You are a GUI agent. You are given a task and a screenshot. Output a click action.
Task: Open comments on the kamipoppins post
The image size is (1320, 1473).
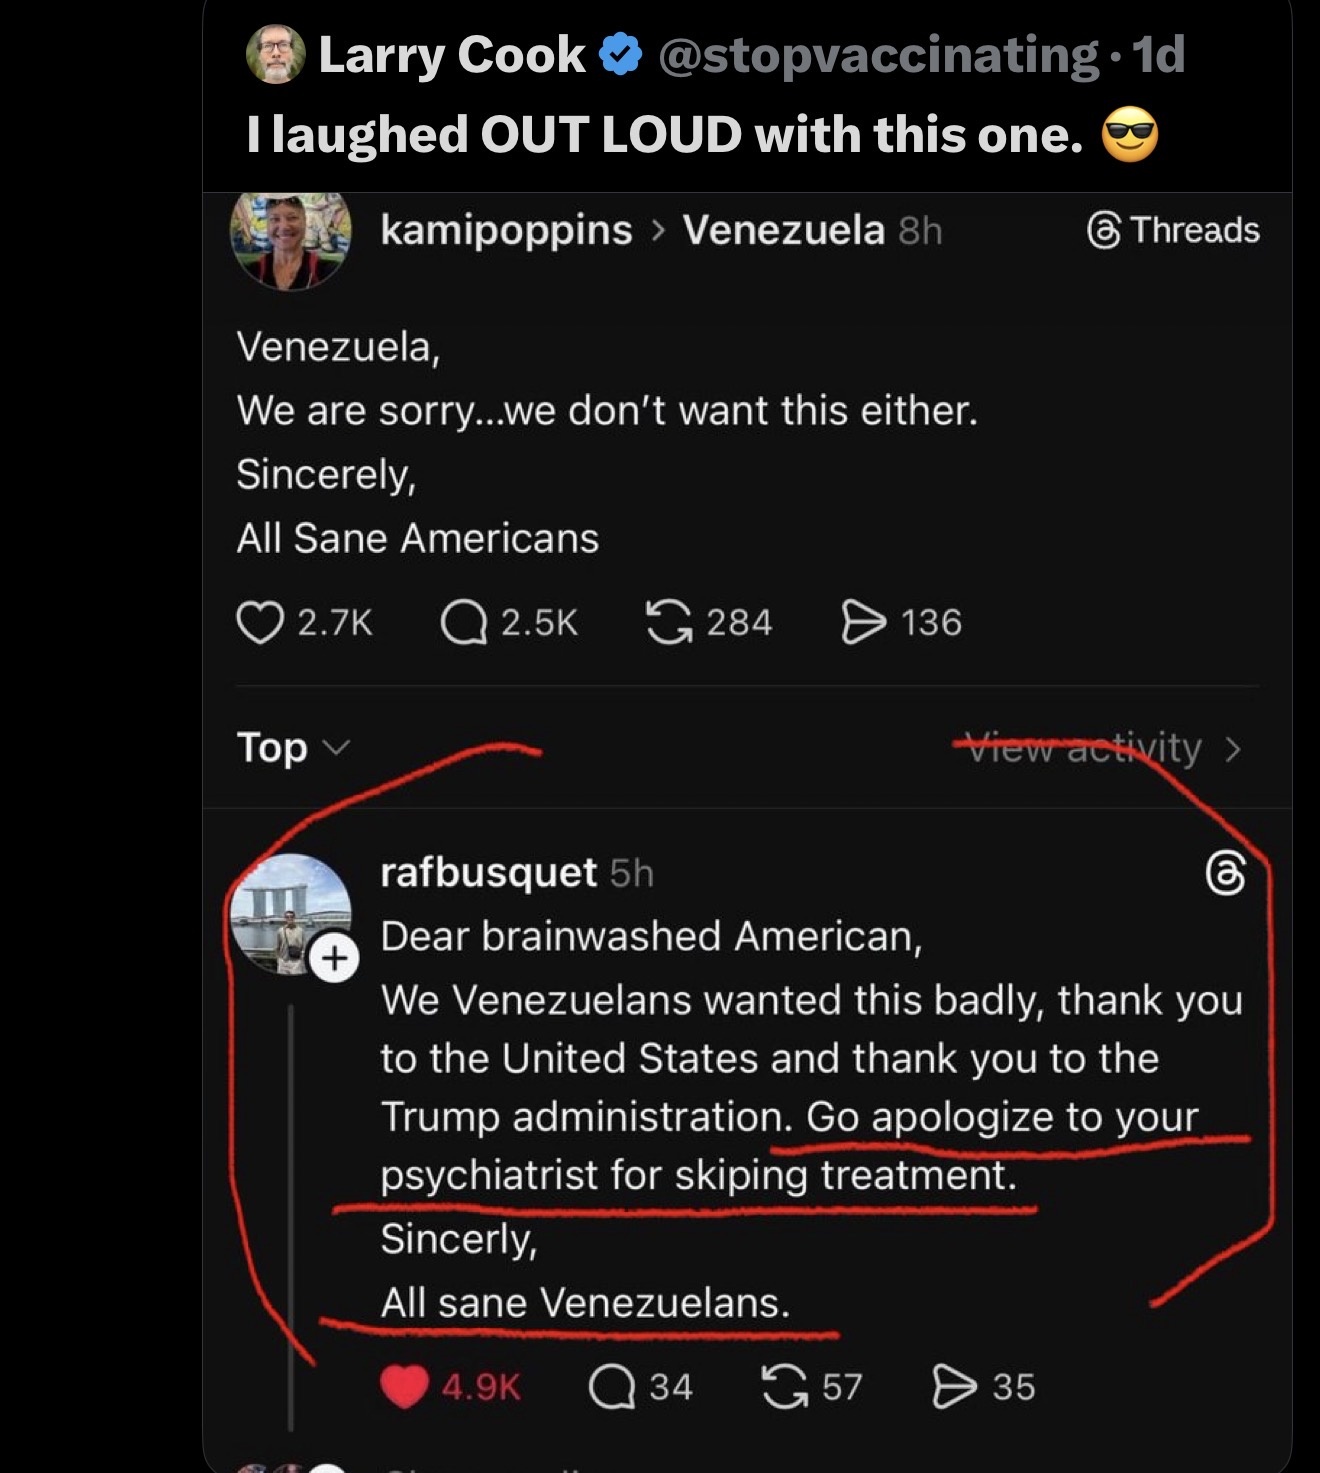coord(463,622)
